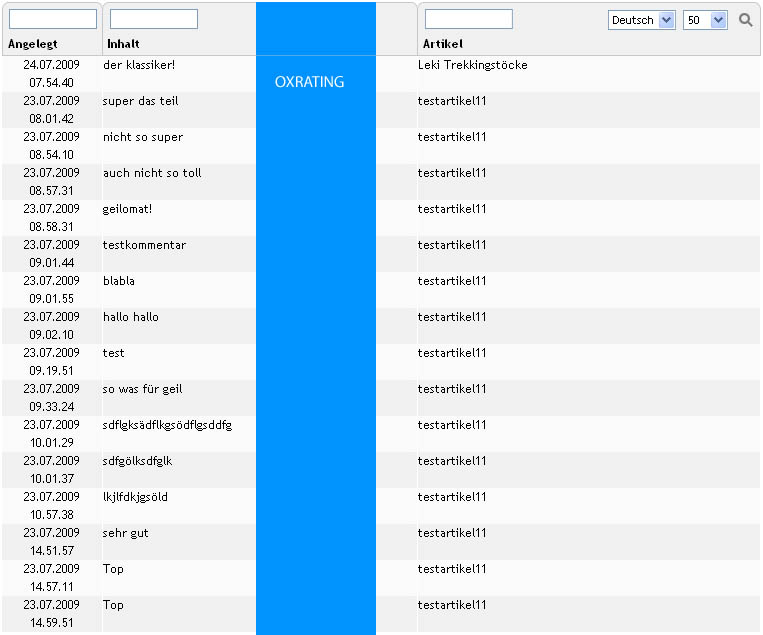Open the Deutsch language dropdown
Screen dimensions: 763x635
pyautogui.click(x=641, y=20)
